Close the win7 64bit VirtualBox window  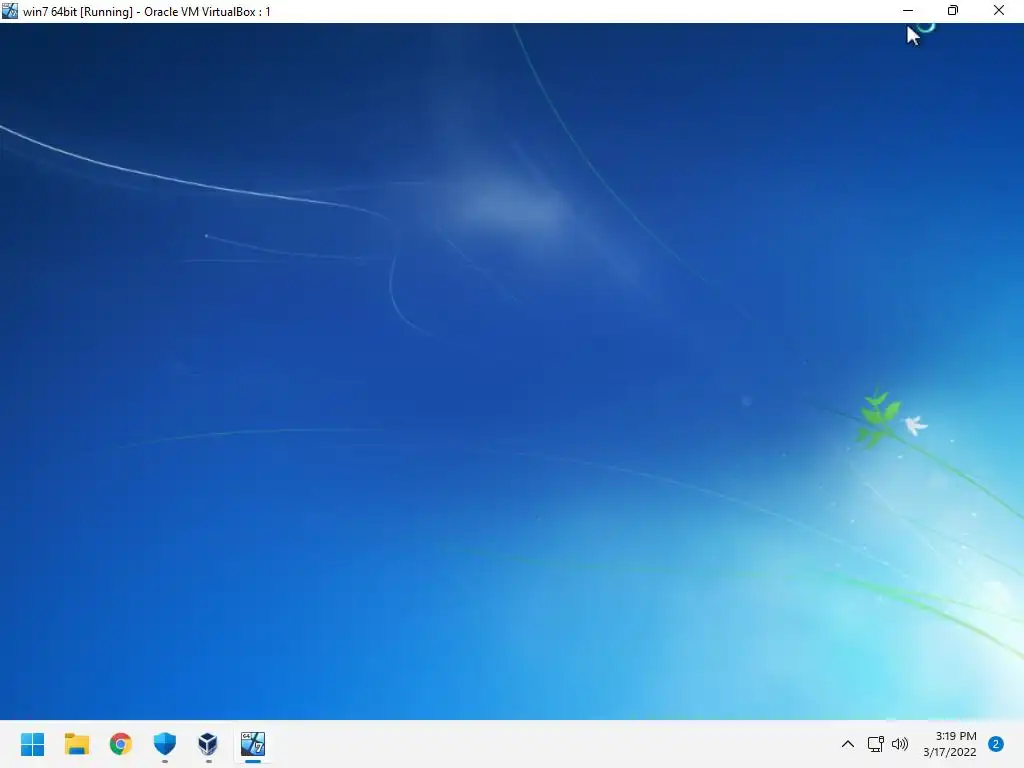[x=999, y=10]
